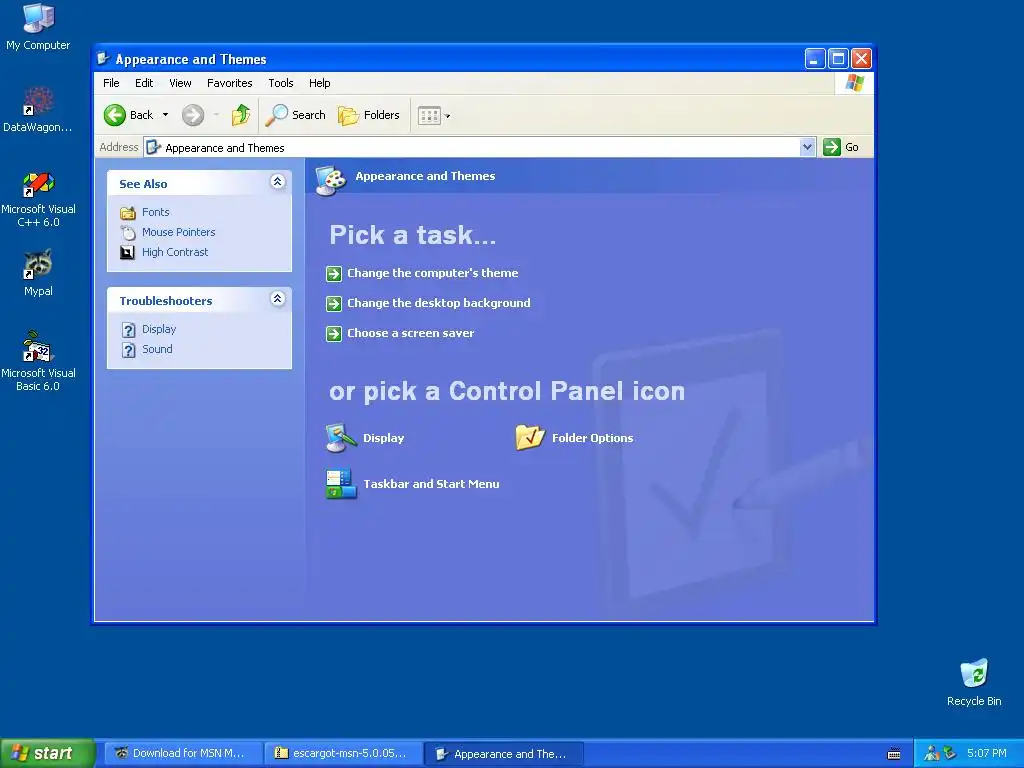Viewport: 1024px width, 768px height.
Task: Open the Display troubleshooter link
Action: (x=159, y=329)
